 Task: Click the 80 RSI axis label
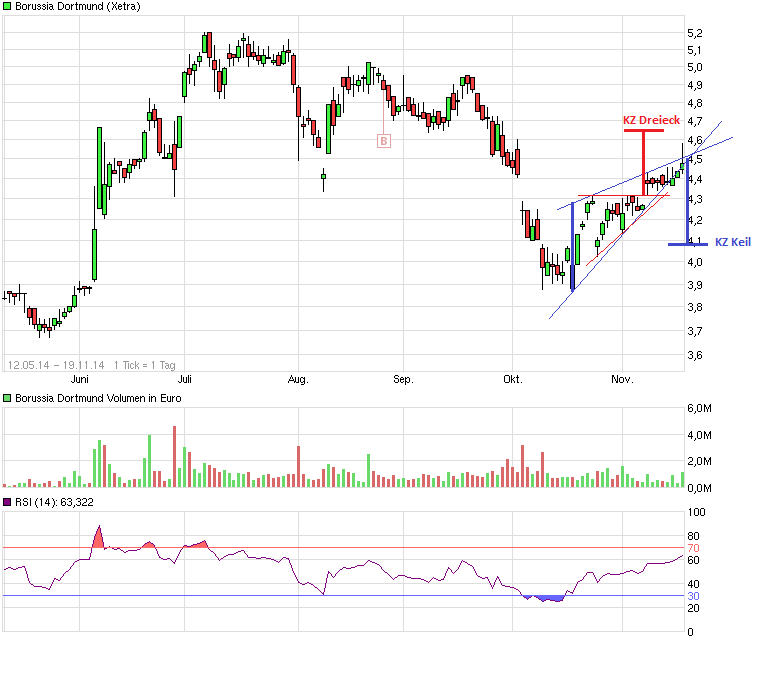pos(693,536)
